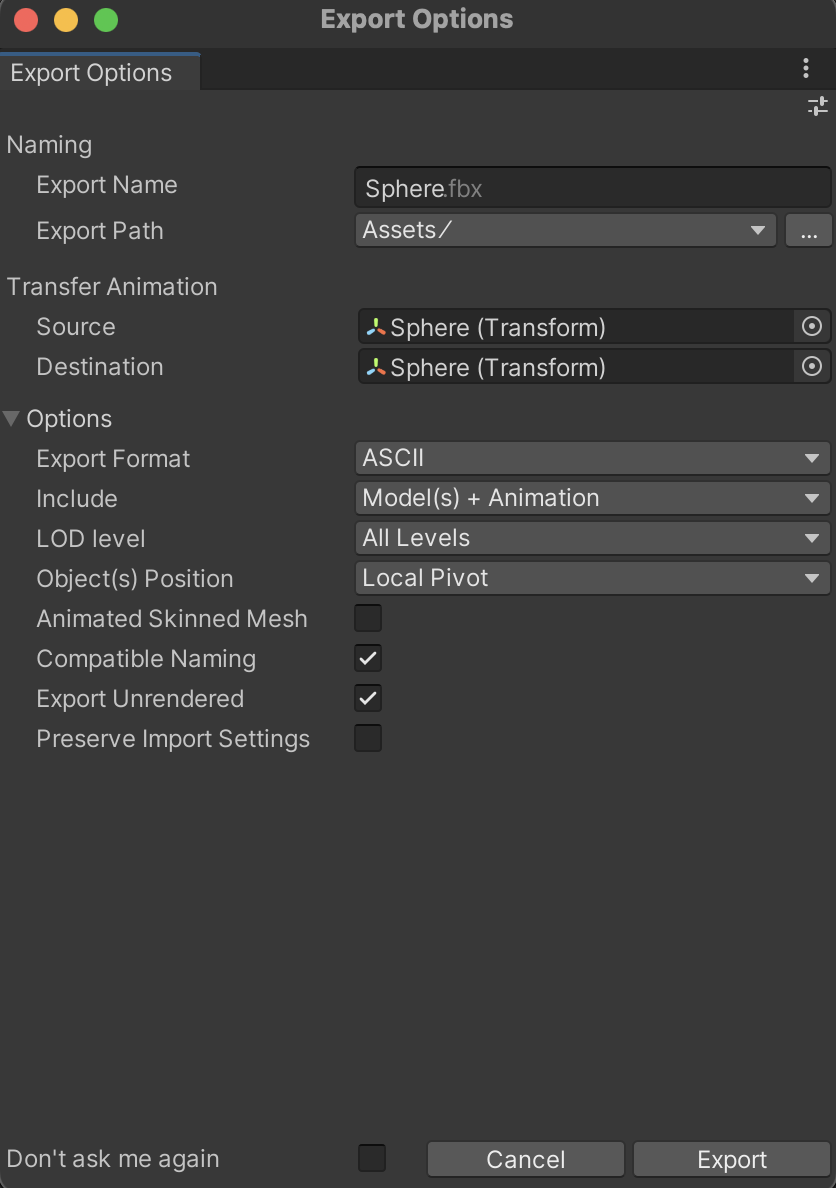The height and width of the screenshot is (1188, 836).
Task: Uncheck Compatible Naming option
Action: point(368,658)
